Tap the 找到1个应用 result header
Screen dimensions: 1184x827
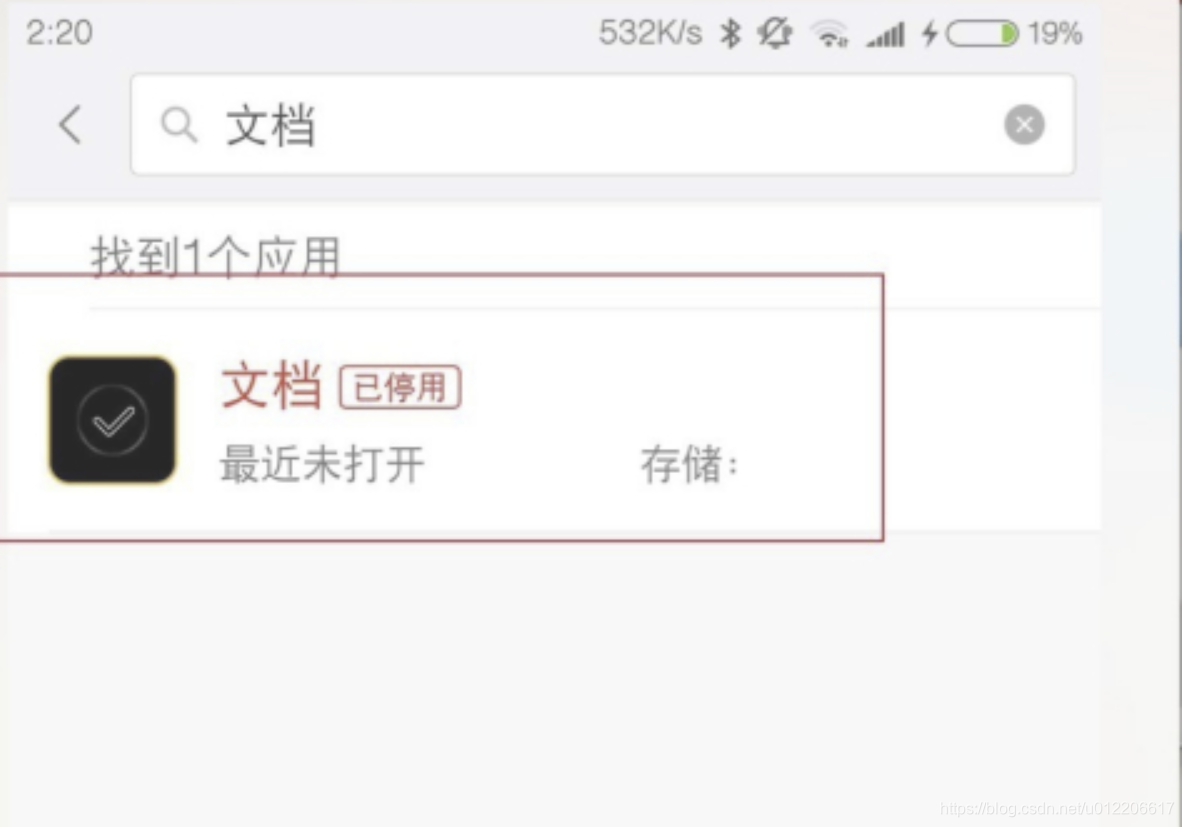point(216,257)
